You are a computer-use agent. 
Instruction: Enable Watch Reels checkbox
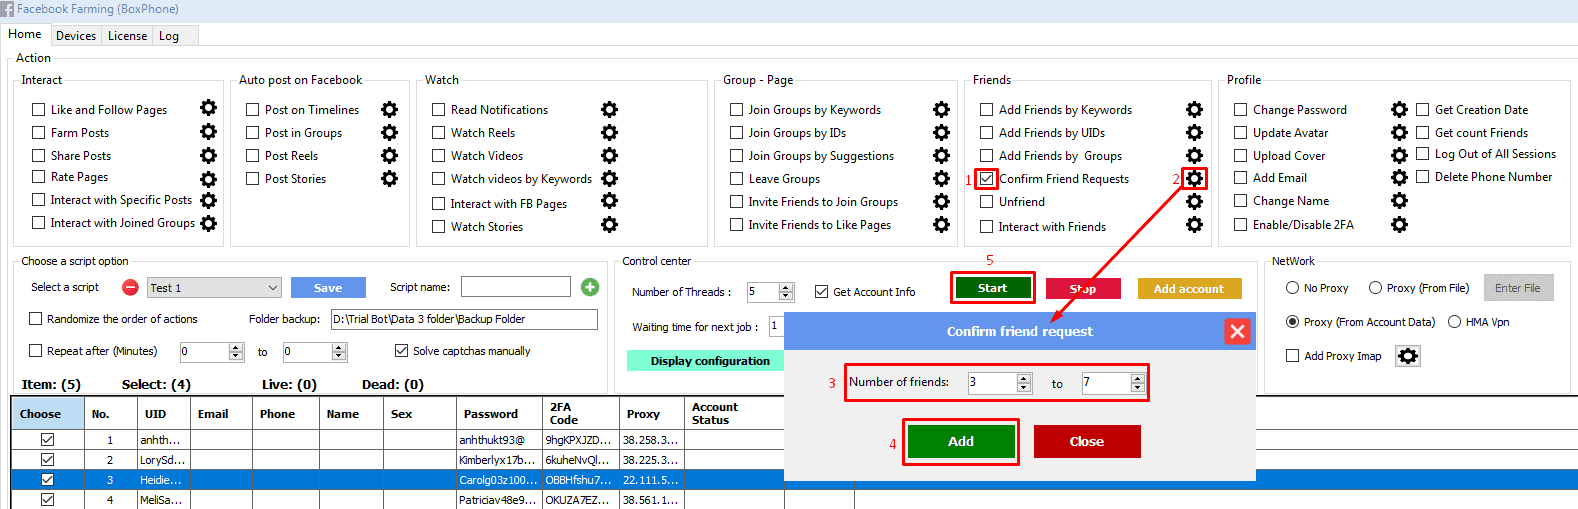[438, 132]
